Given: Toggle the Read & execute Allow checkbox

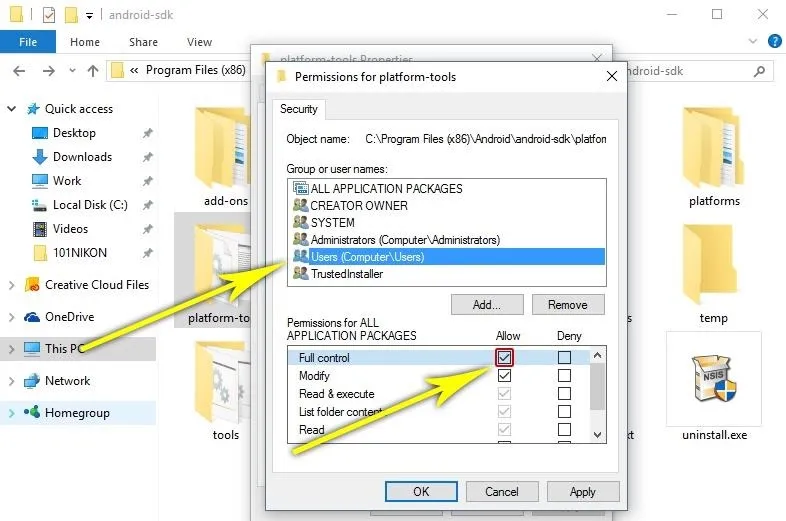Looking at the screenshot, I should click(x=504, y=394).
